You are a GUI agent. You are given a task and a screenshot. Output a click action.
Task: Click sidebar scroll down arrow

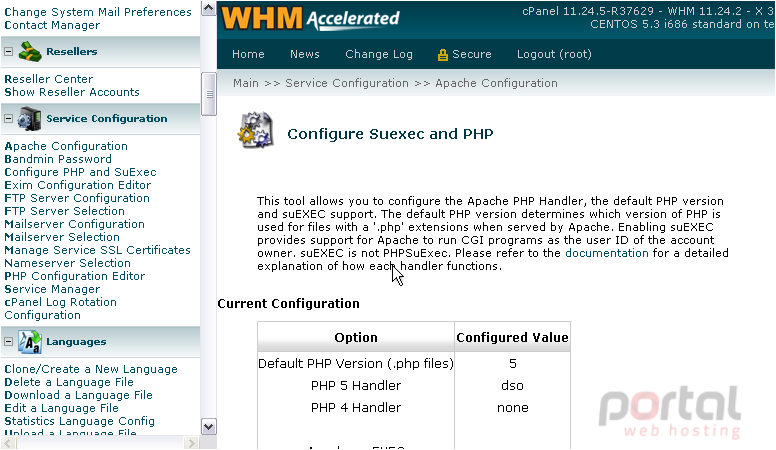click(x=209, y=427)
